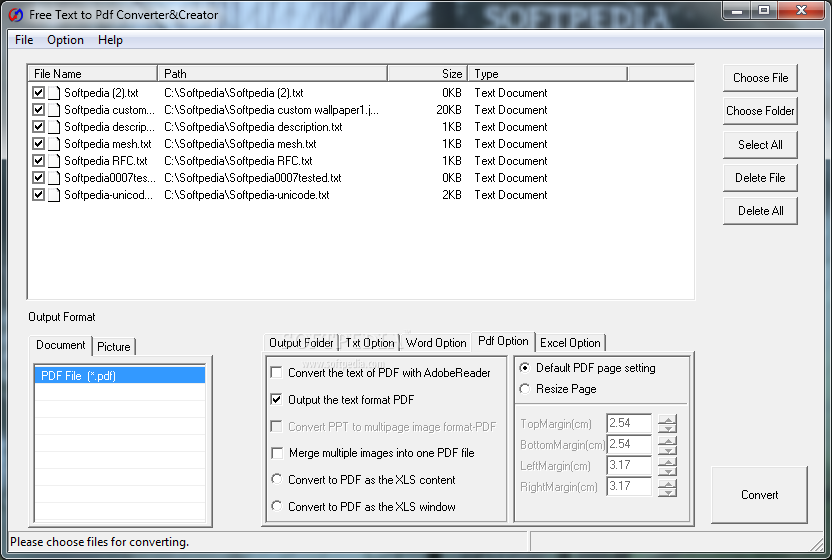Enable Convert the text of PDF with AdobeReader
Image resolution: width=832 pixels, height=560 pixels.
pos(276,373)
